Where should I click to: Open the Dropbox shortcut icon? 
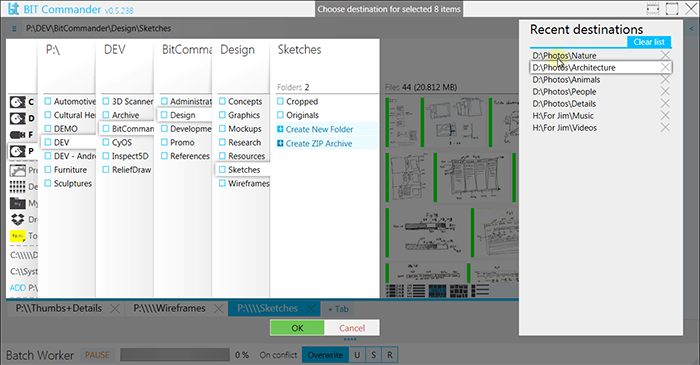(x=17, y=219)
